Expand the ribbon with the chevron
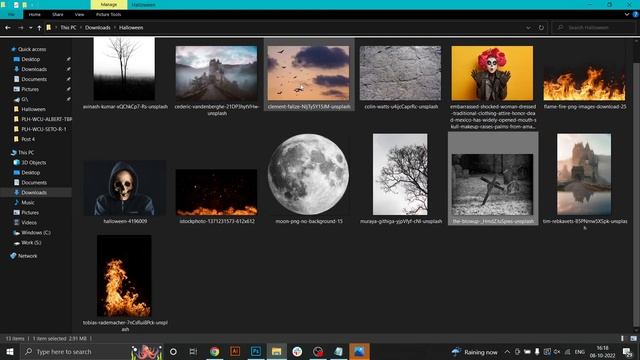The height and width of the screenshot is (360, 640). [x=627, y=14]
